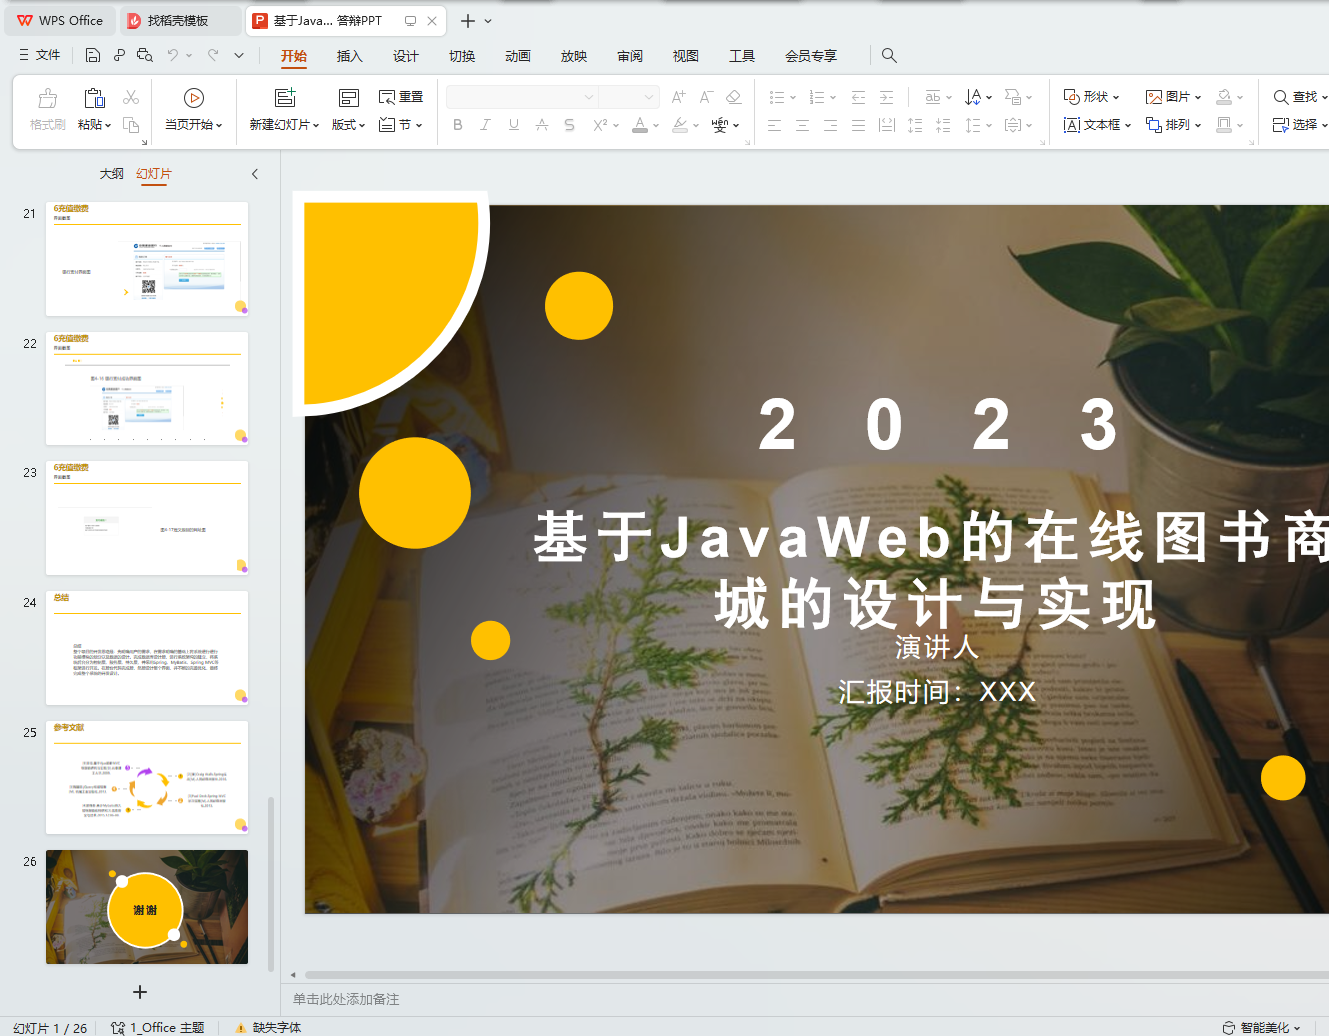Open the font name combo box
The image size is (1329, 1036).
(x=522, y=97)
